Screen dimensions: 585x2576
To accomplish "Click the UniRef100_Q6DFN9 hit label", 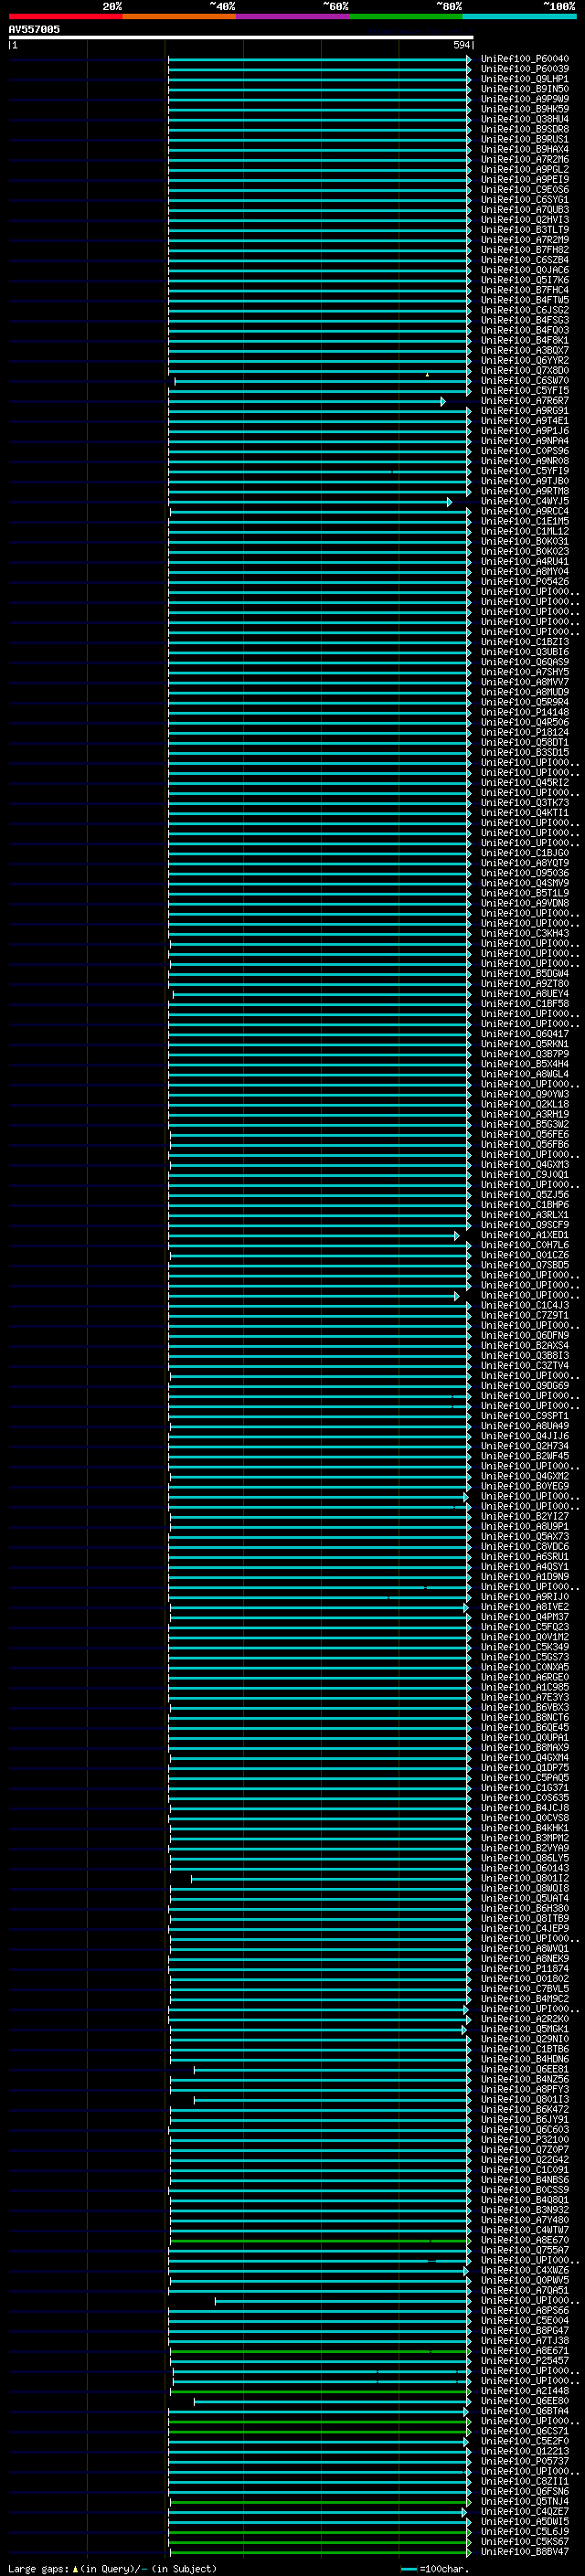I will [525, 1336].
